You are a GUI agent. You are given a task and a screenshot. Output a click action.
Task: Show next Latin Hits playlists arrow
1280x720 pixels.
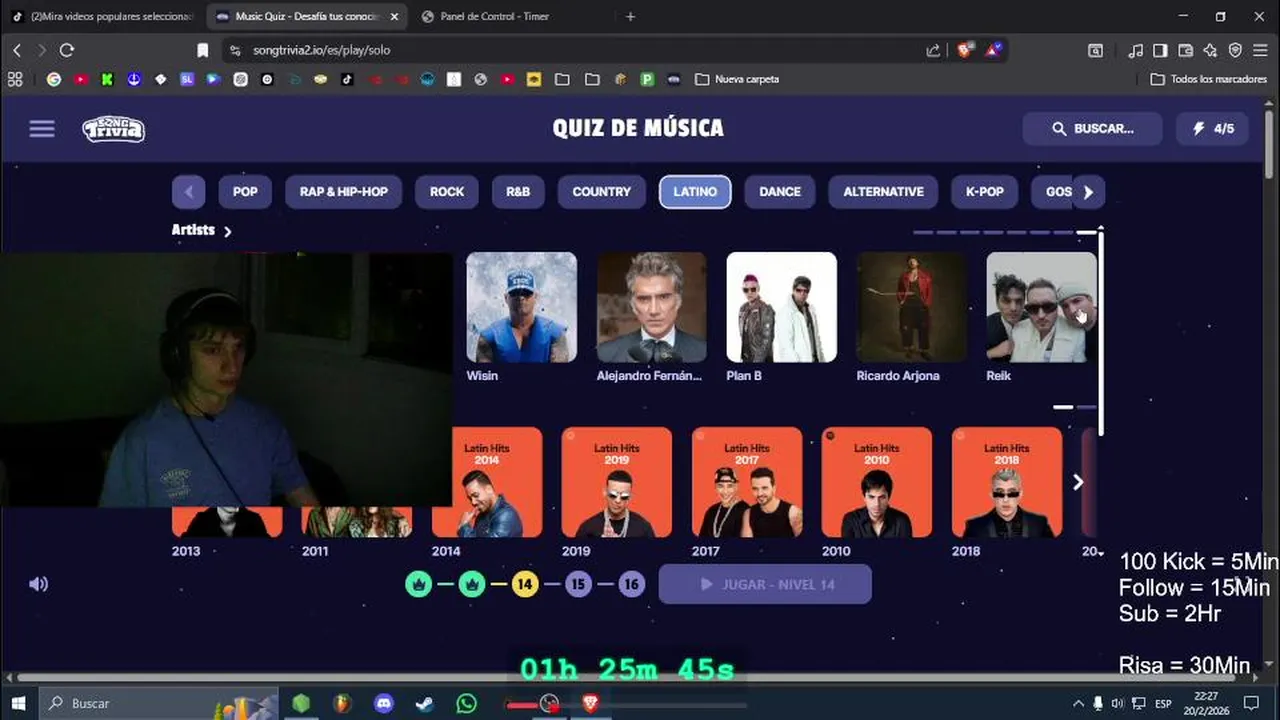tap(1078, 482)
